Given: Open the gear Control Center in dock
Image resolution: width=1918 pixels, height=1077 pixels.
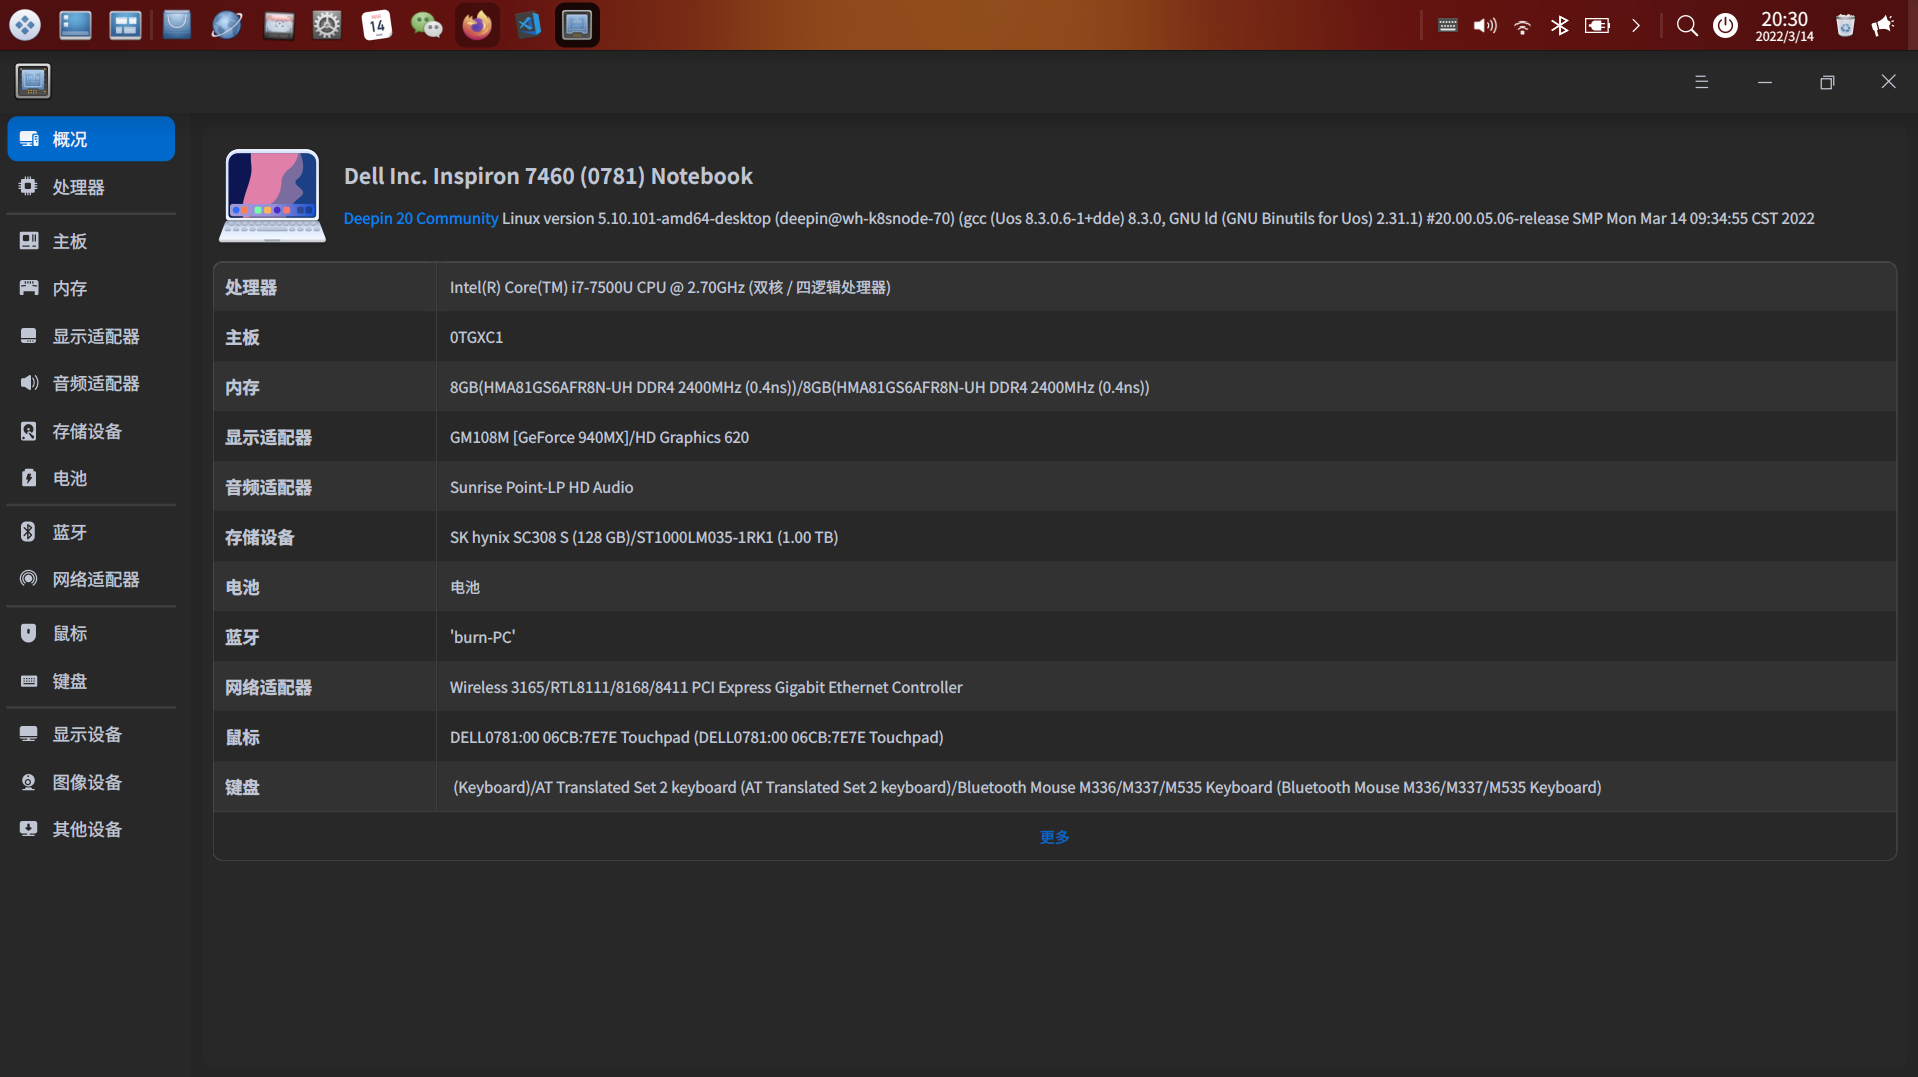Looking at the screenshot, I should coord(327,25).
